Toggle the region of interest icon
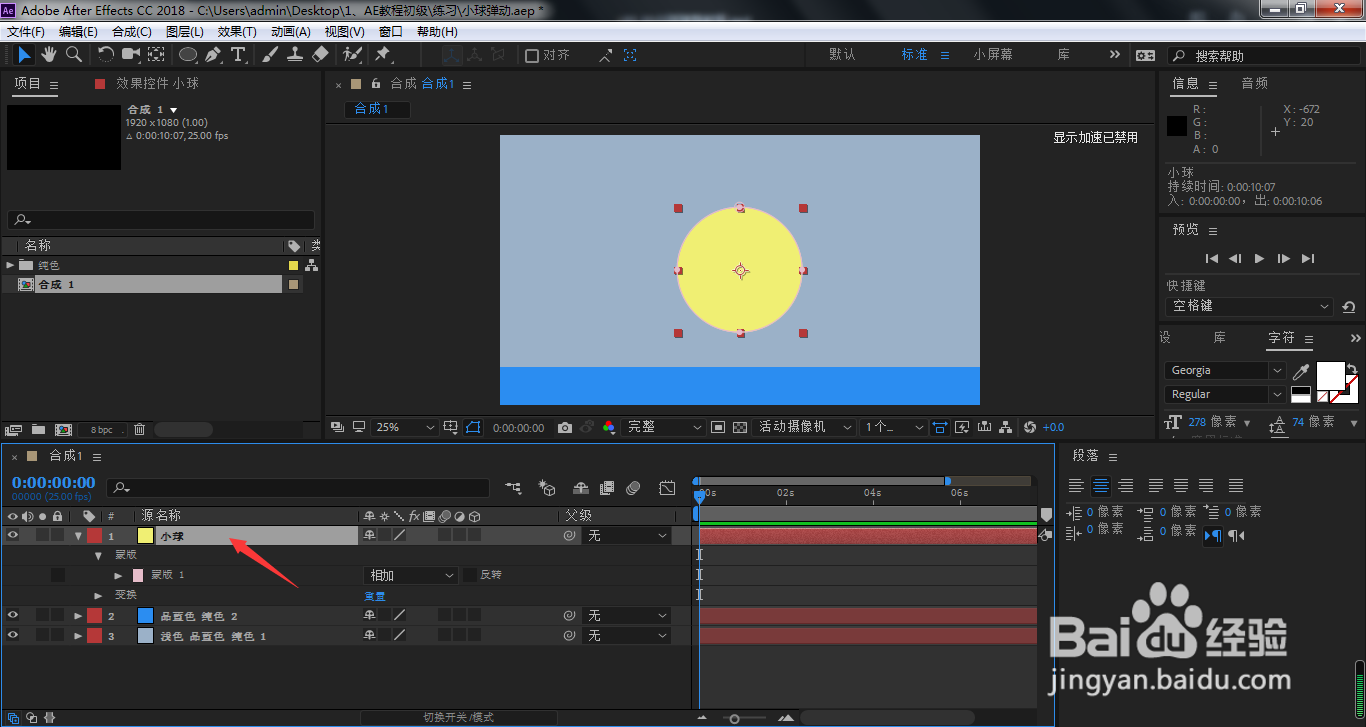 tap(718, 427)
